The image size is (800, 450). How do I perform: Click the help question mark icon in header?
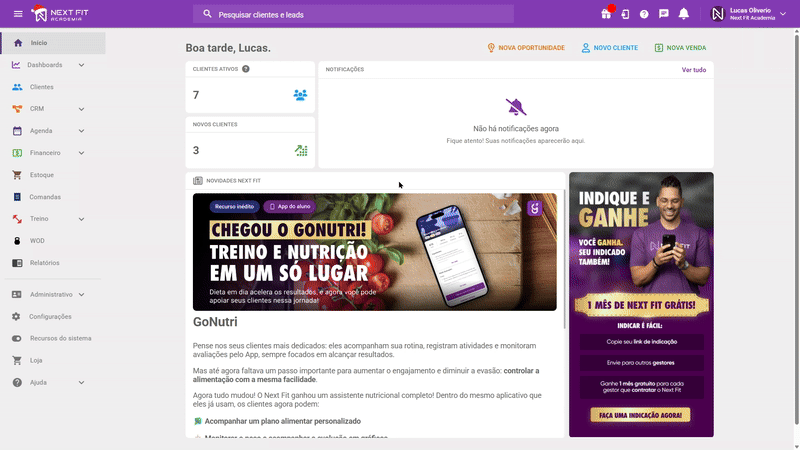coord(644,14)
